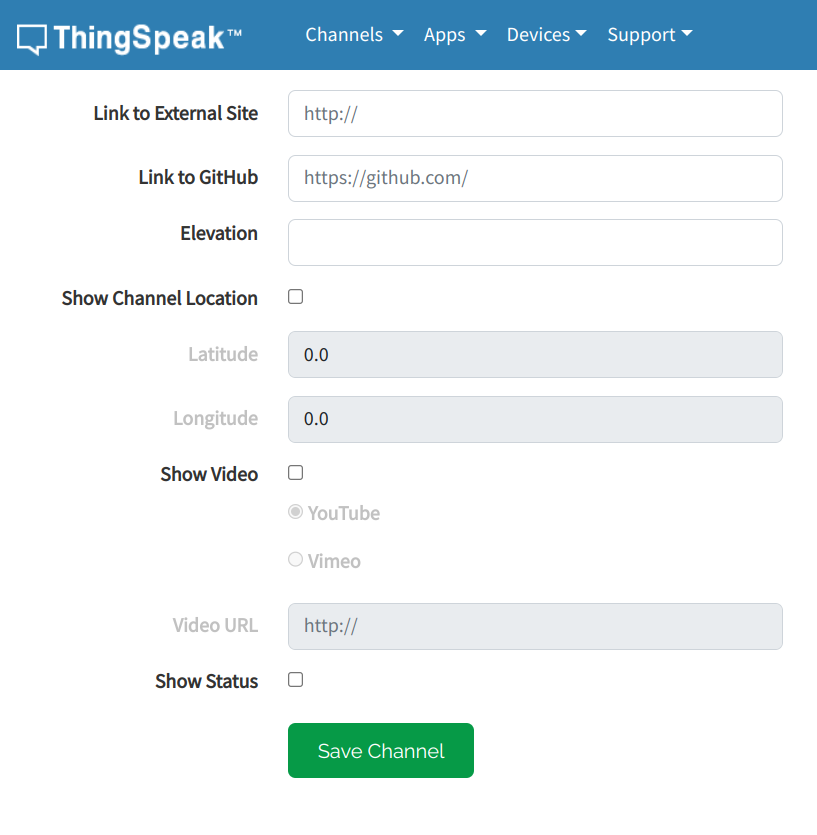Check the Show Status checkbox
The width and height of the screenshot is (817, 835).
pos(296,680)
